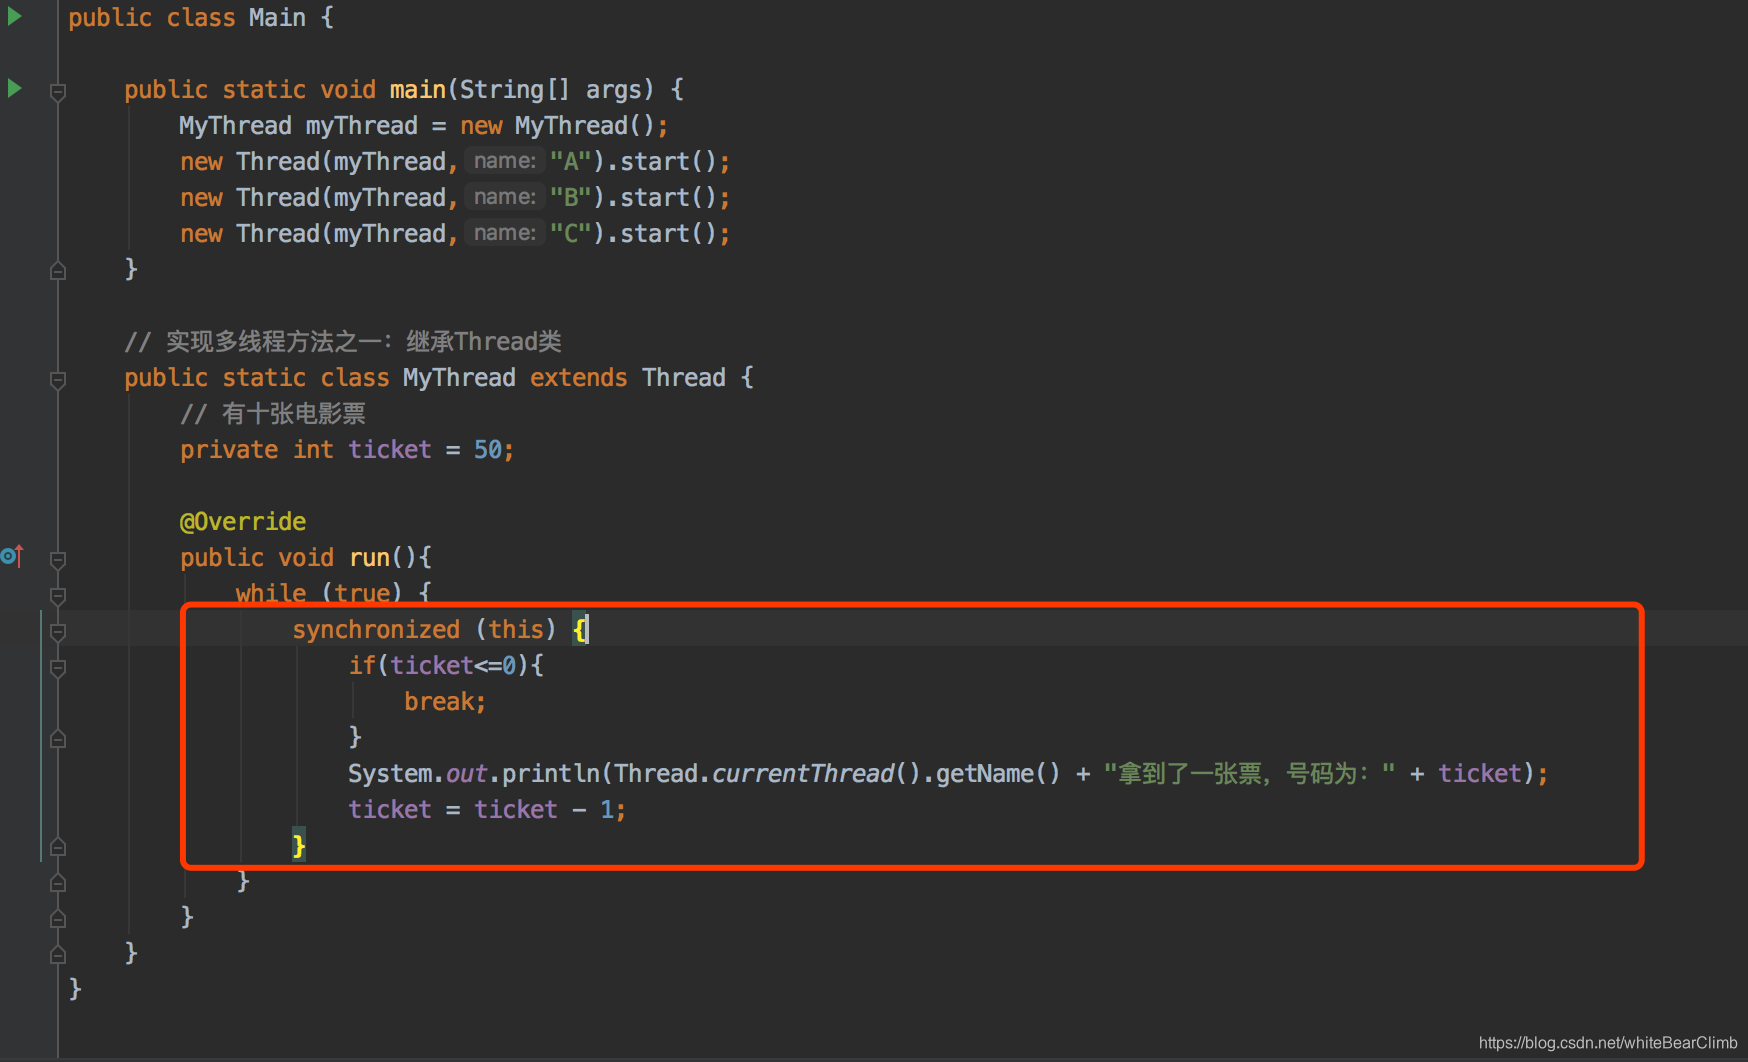Viewport: 1748px width, 1062px height.
Task: Click the string literal "C"
Action: [x=571, y=233]
